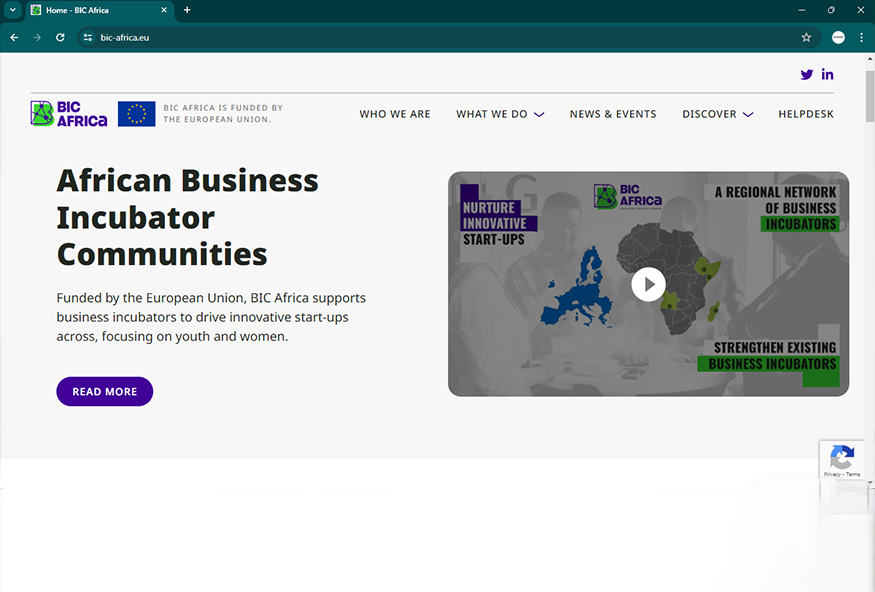
Task: Reload the page
Action: point(60,37)
